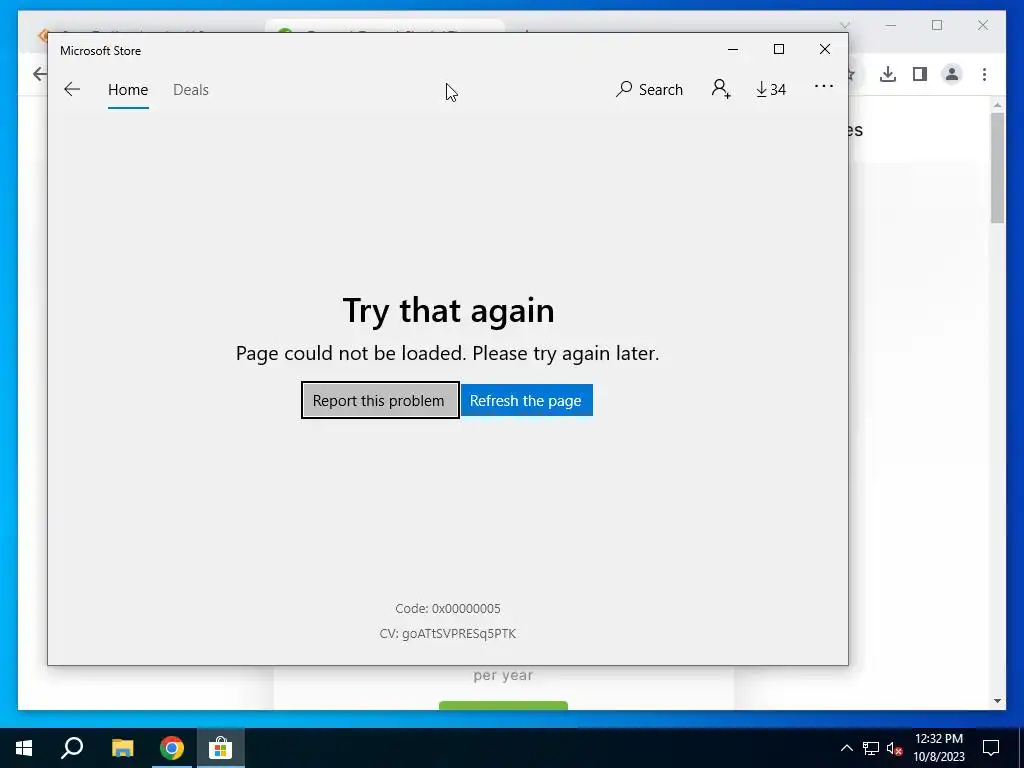Click the green button on the Chrome page

pos(503,705)
